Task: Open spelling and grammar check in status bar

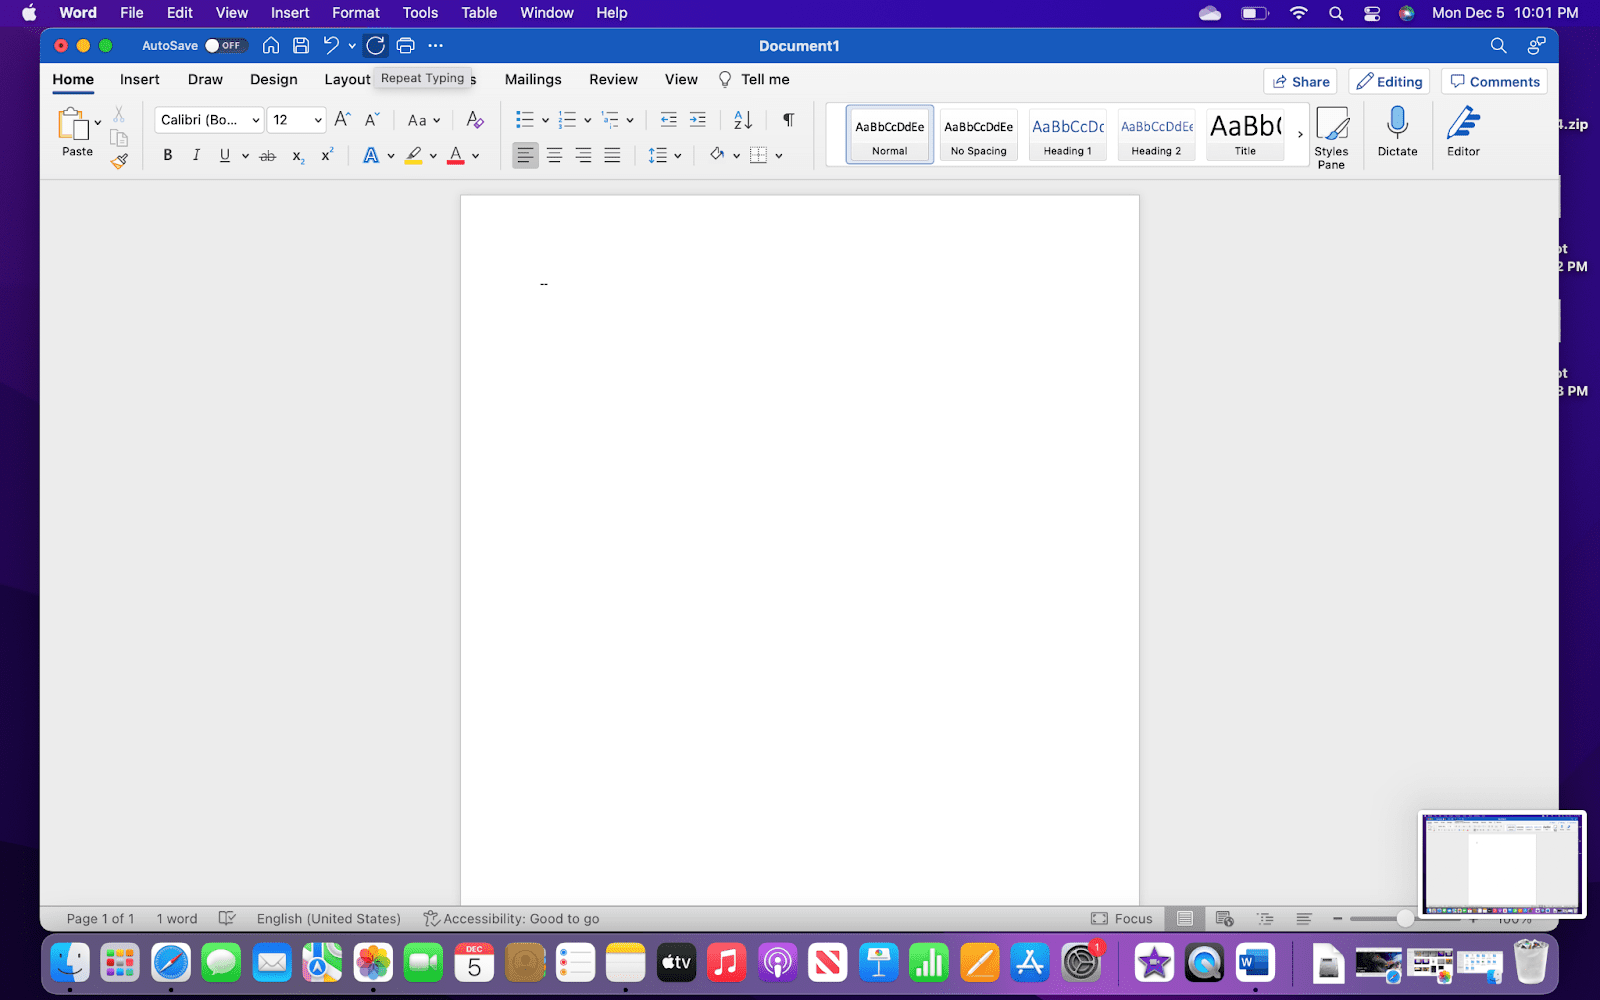Action: point(227,918)
